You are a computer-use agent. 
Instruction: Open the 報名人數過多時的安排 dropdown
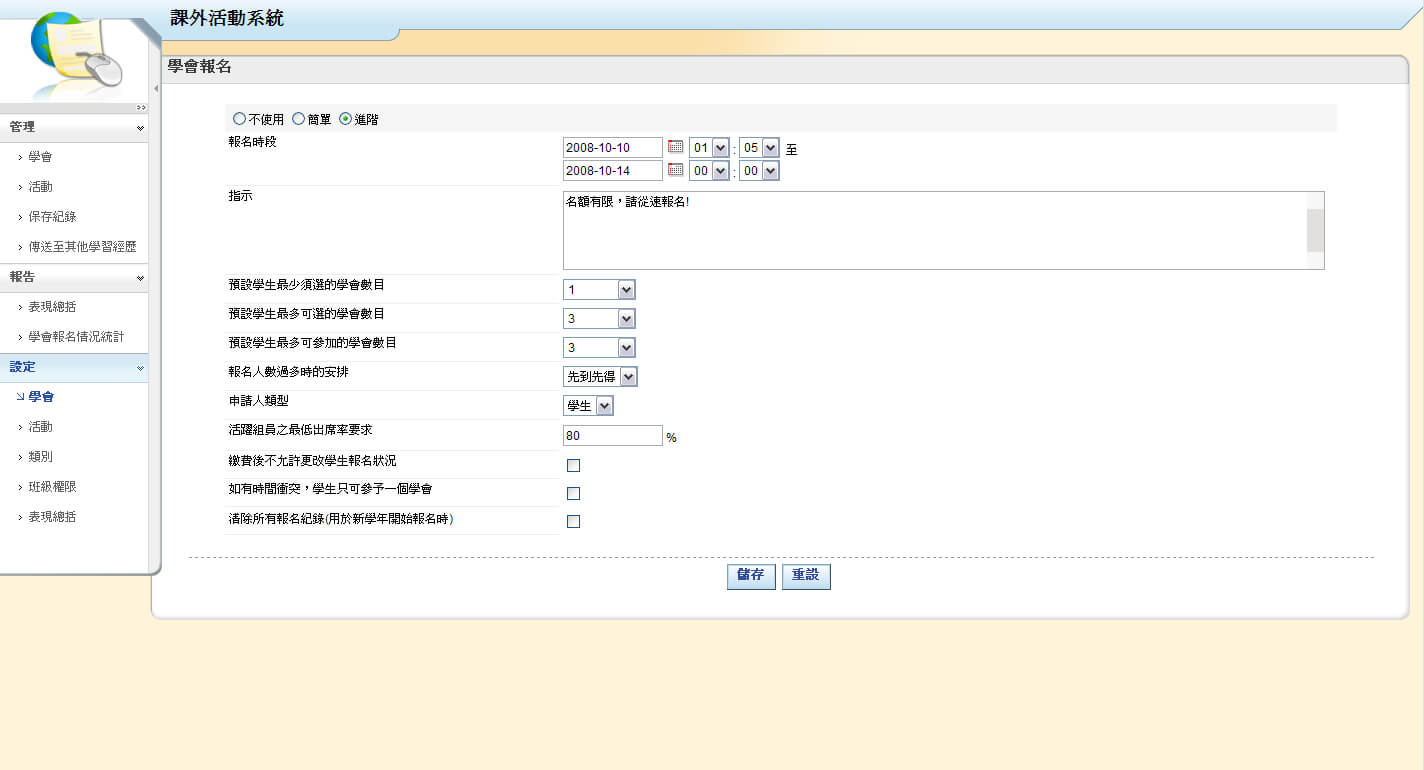[x=600, y=377]
